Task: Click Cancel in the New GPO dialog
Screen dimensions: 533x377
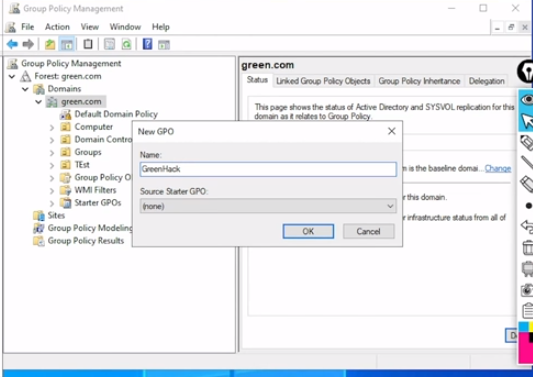Action: click(368, 232)
